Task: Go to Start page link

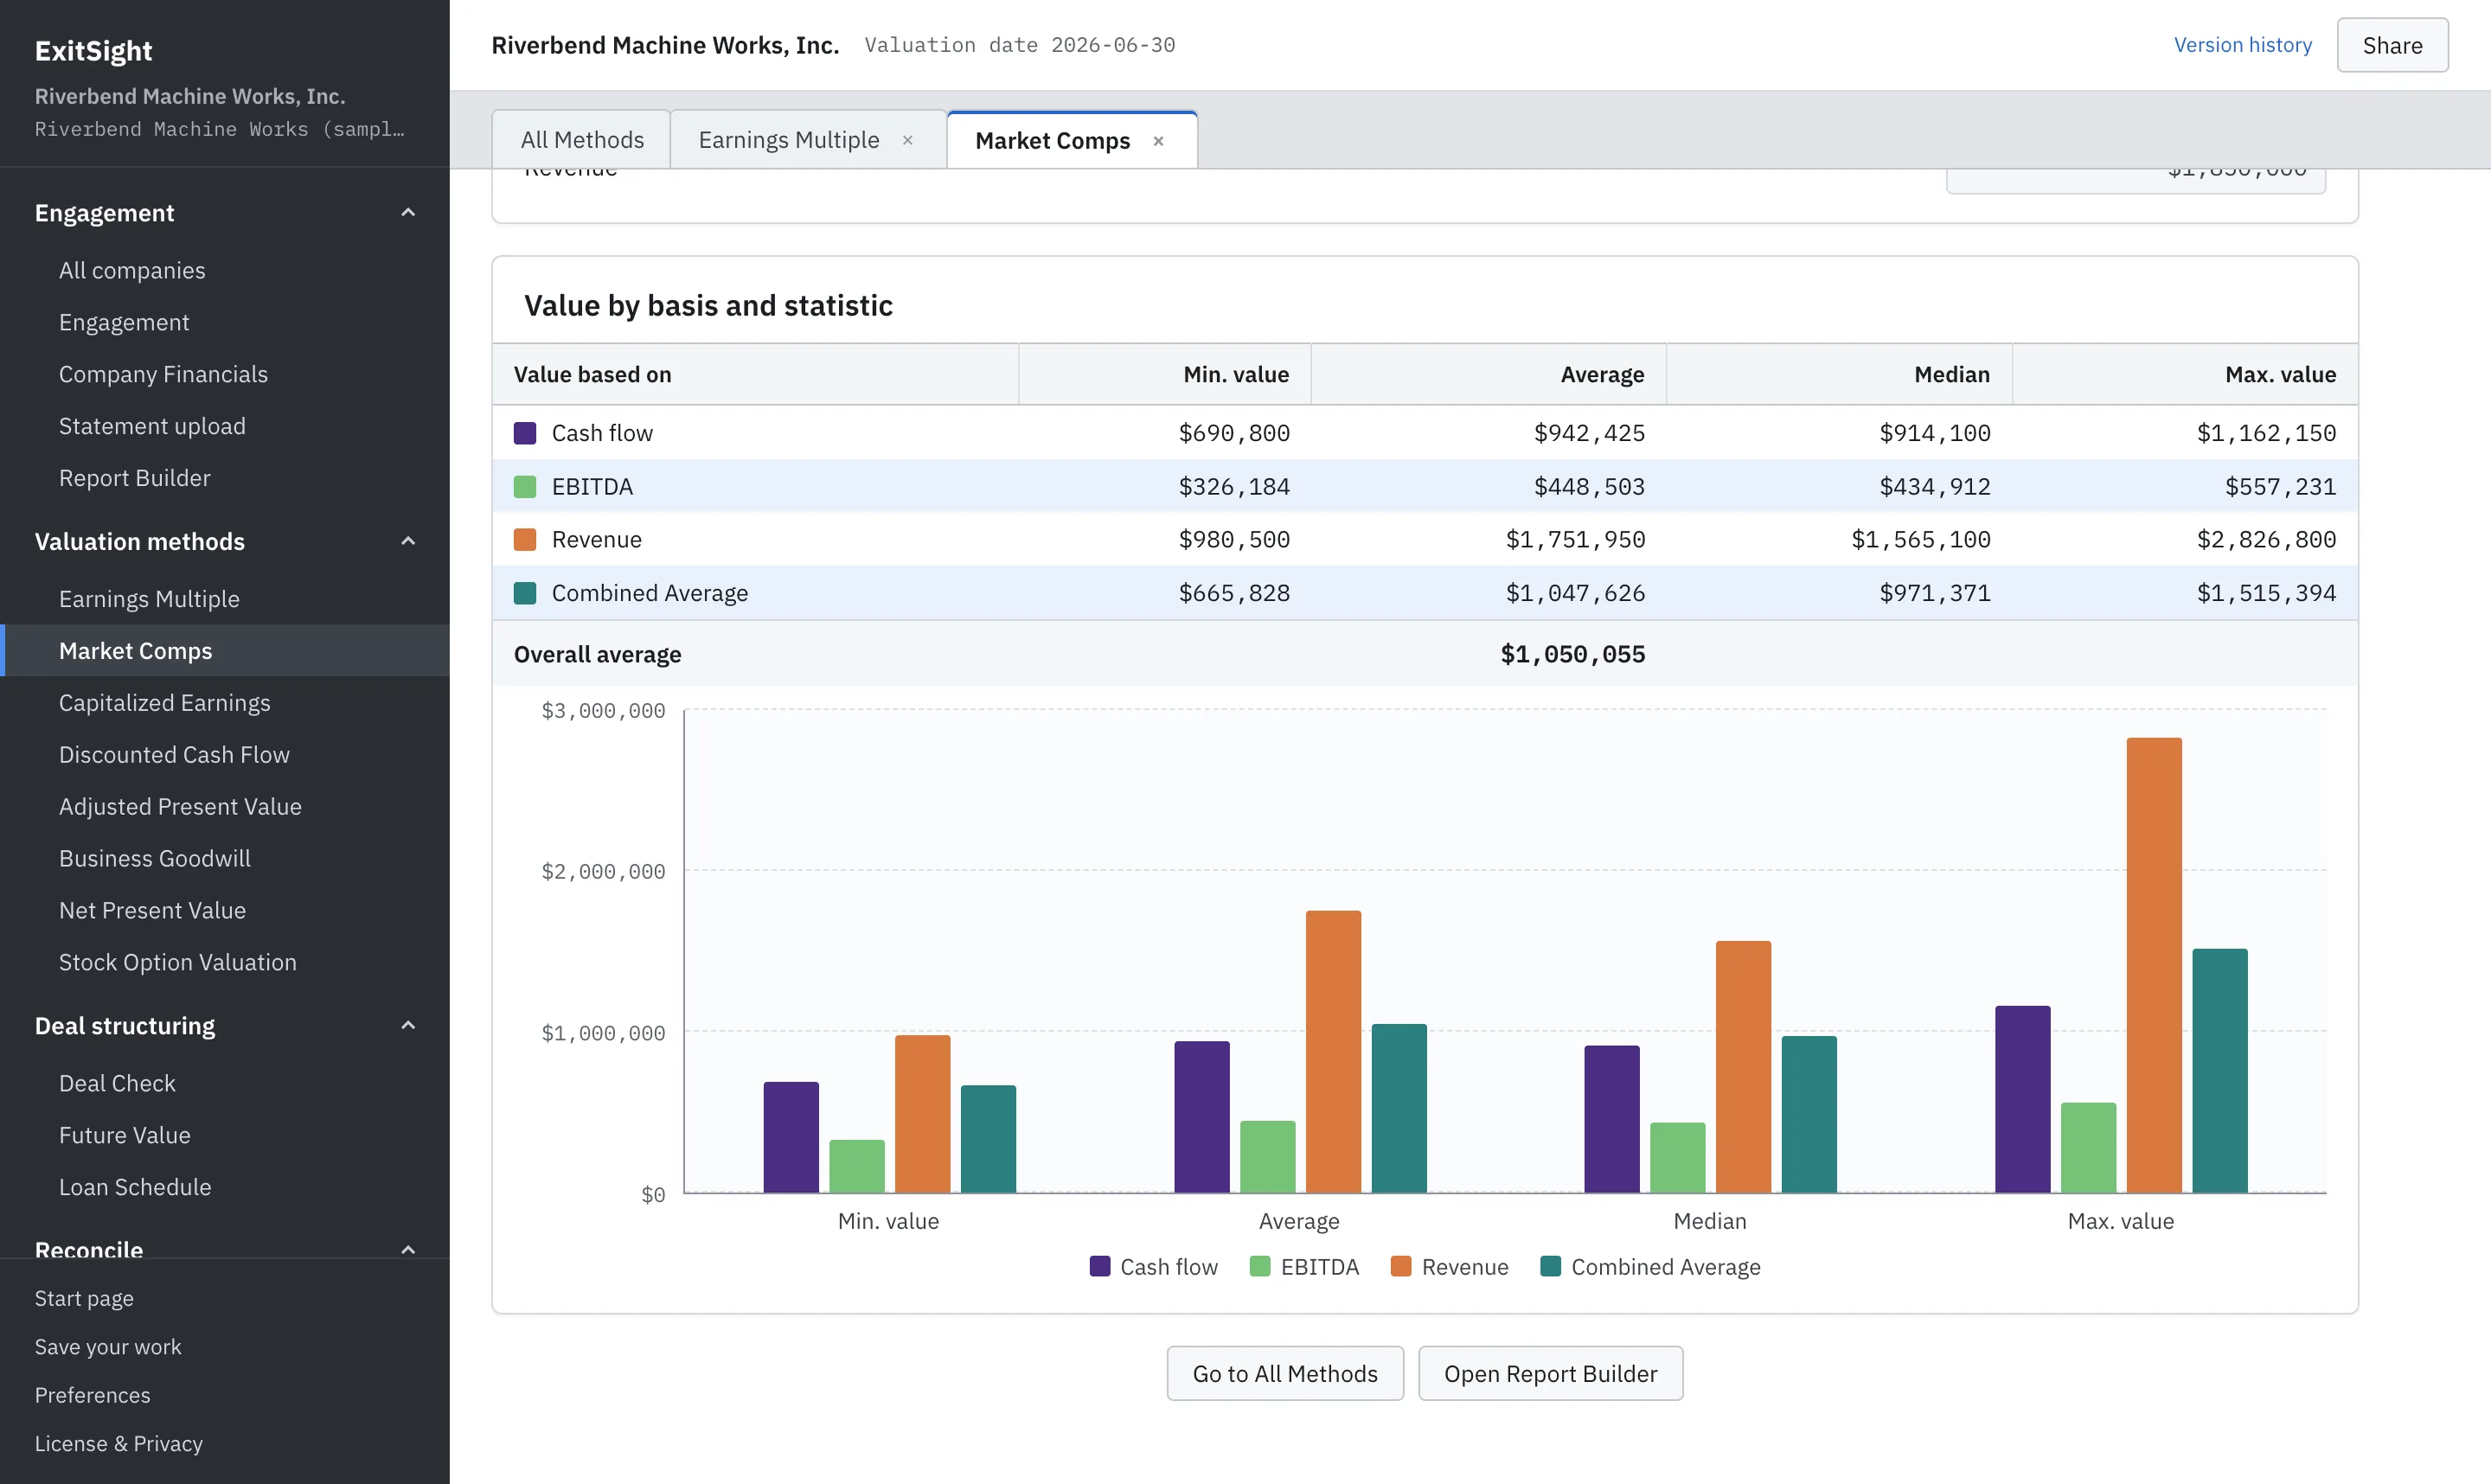Action: point(84,1298)
